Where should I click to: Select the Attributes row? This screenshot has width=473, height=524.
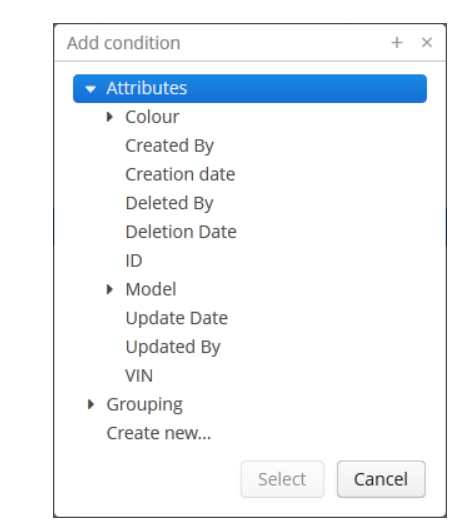[x=250, y=89]
